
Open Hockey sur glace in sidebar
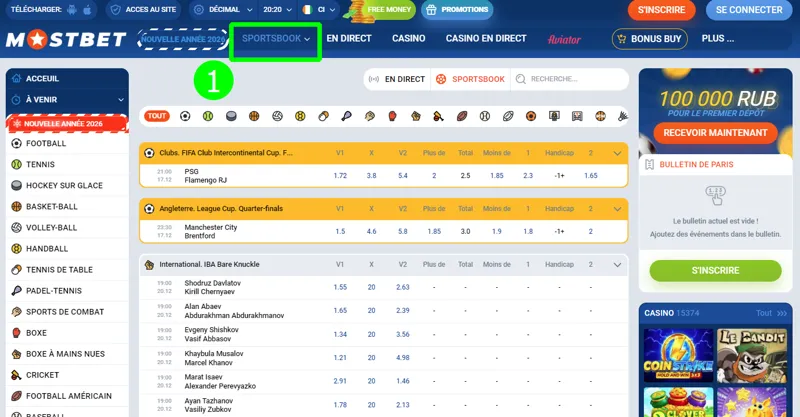(x=64, y=185)
